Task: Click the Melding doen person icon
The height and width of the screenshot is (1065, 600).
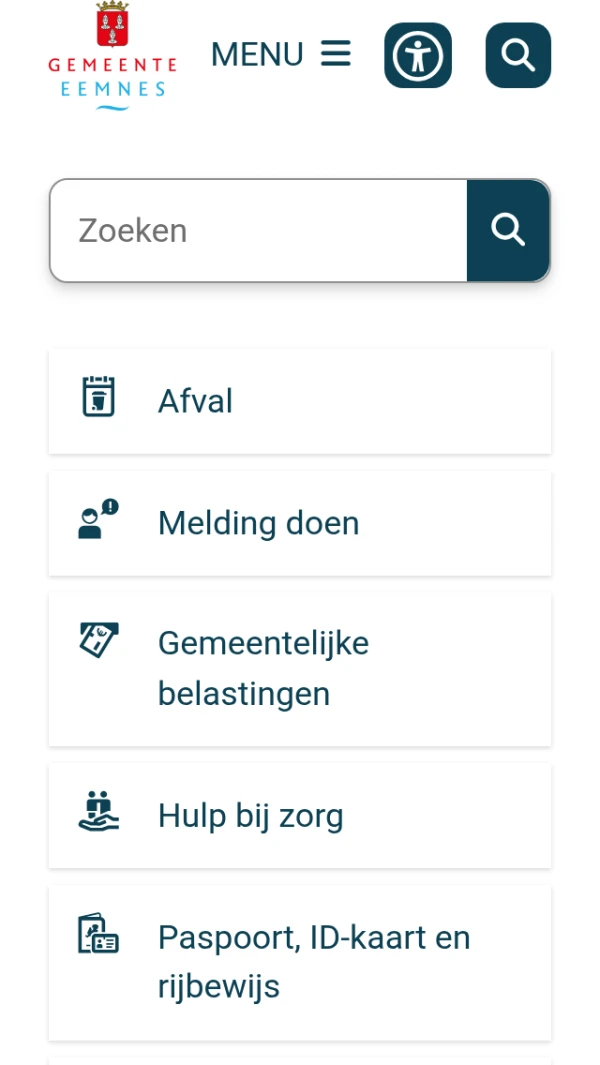Action: click(98, 521)
